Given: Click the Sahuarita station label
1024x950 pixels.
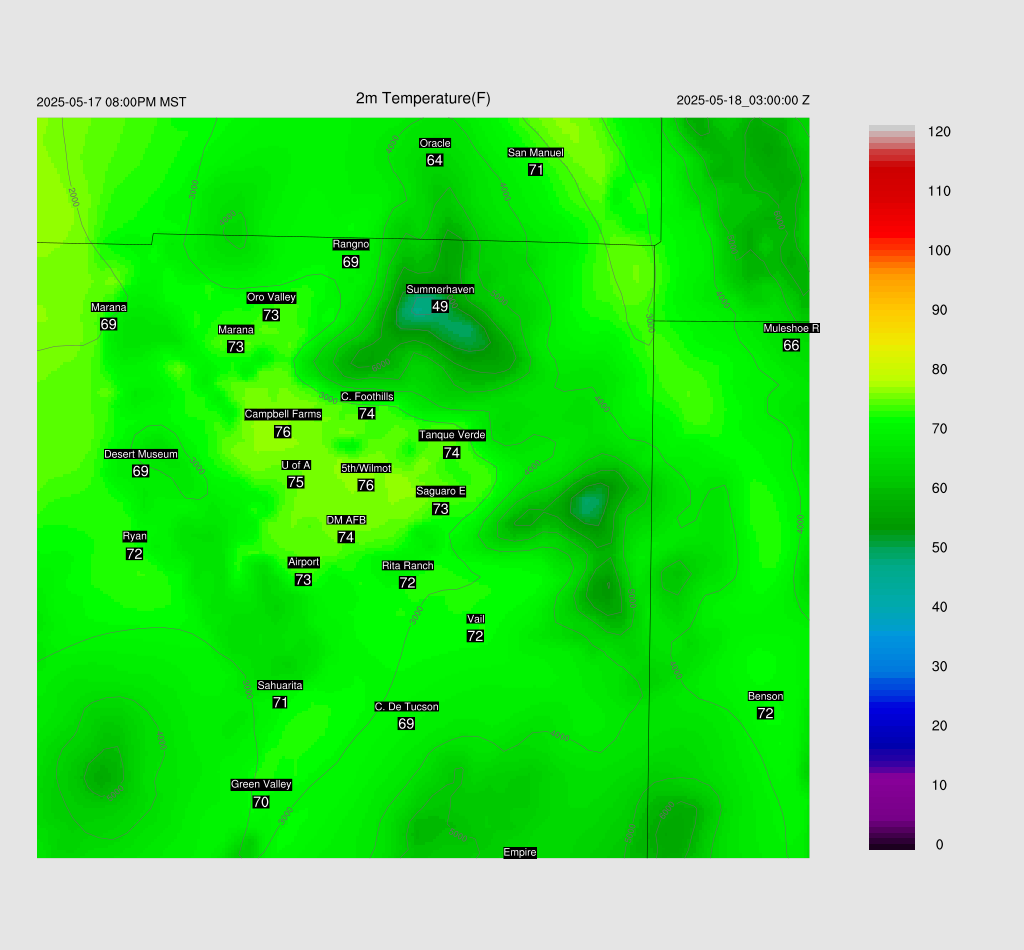Looking at the screenshot, I should point(280,686).
